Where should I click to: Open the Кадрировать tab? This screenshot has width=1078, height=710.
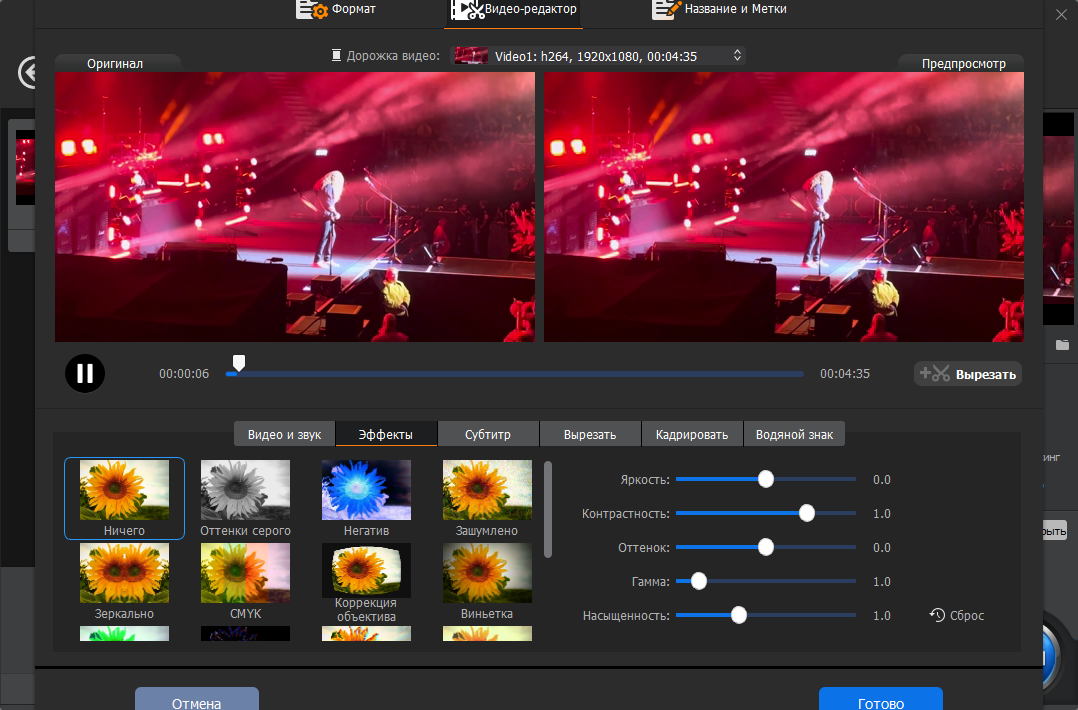[692, 434]
